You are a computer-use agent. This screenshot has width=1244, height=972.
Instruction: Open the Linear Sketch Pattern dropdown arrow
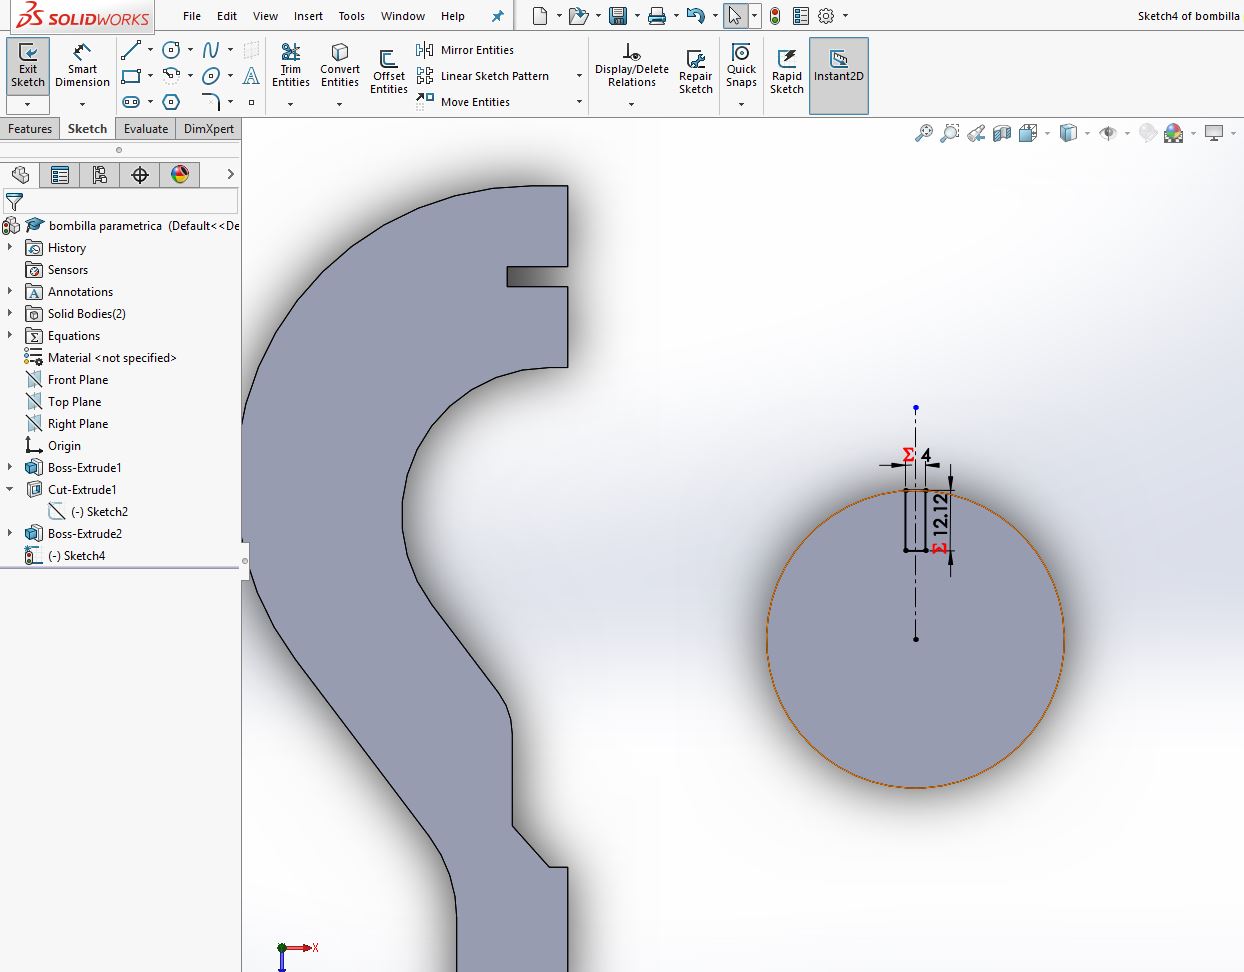click(x=579, y=76)
